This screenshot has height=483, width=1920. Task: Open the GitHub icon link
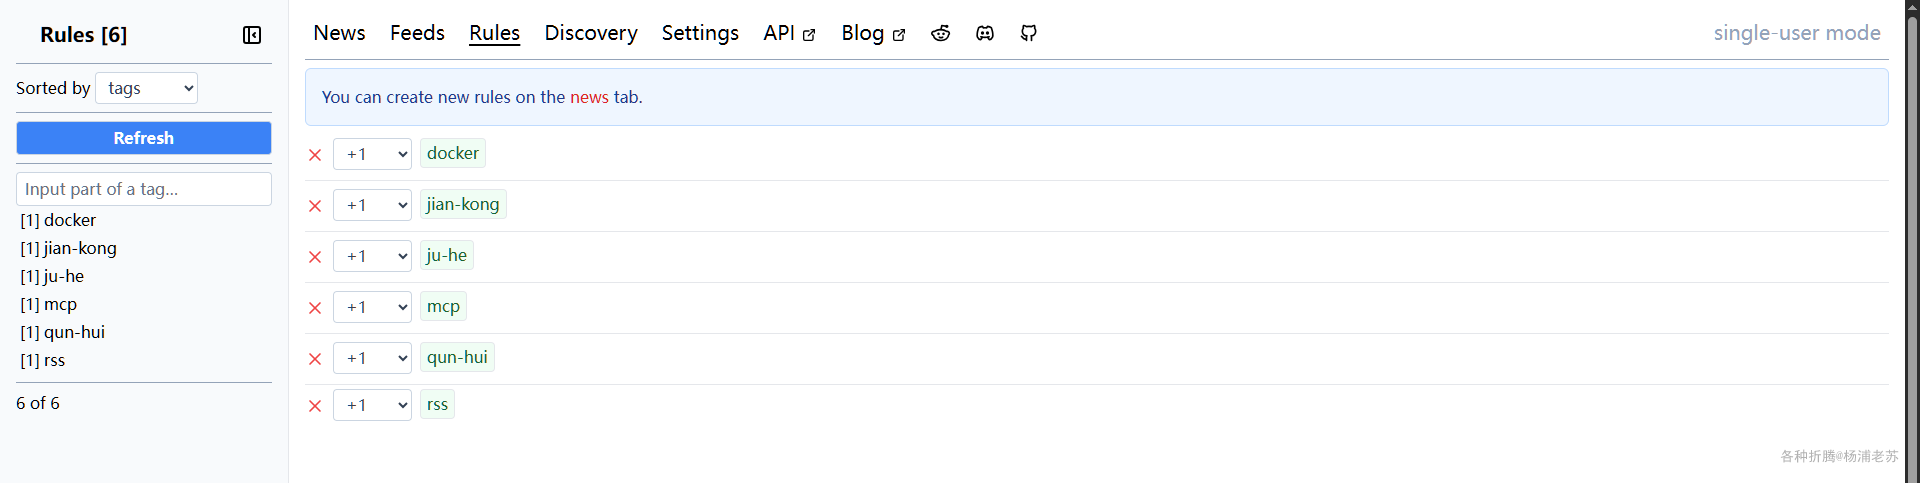1028,33
